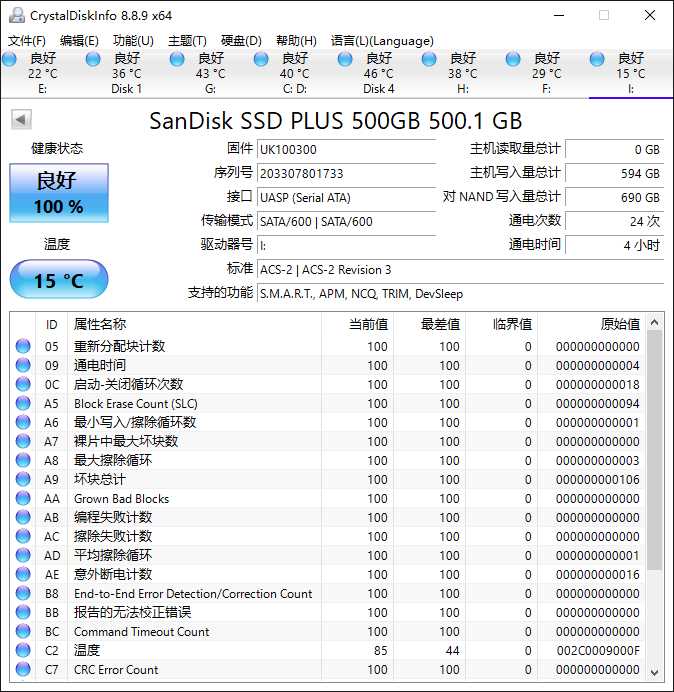Choose Disk 4 status indicator
Viewport: 674px width, 692px height.
click(345, 59)
